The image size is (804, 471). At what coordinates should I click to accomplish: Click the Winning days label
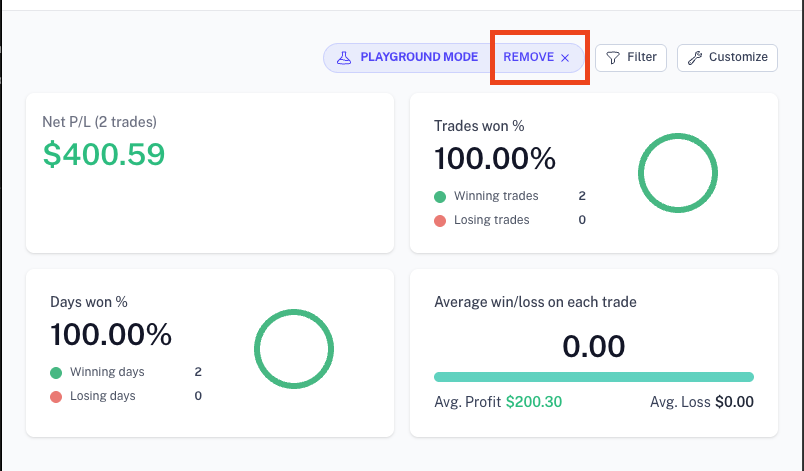point(107,372)
